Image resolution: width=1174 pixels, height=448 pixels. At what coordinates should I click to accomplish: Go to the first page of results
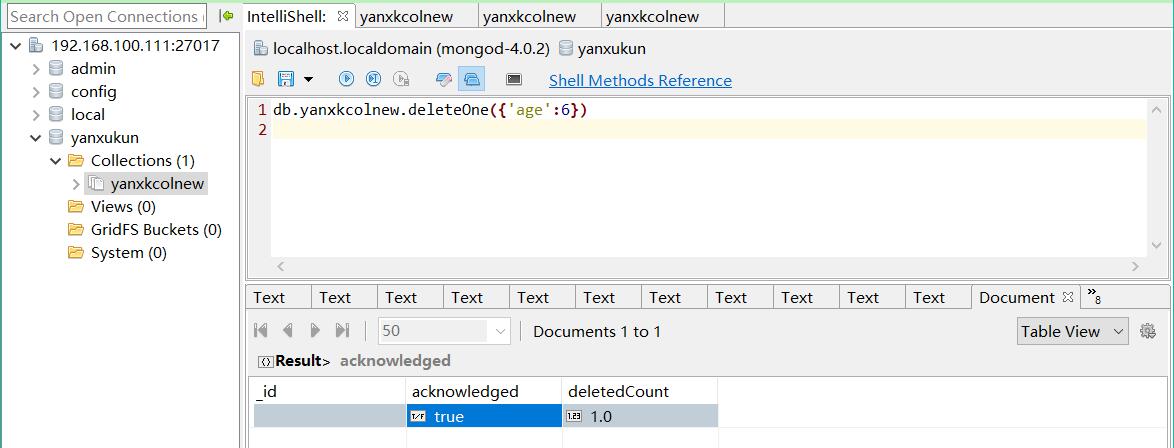[x=261, y=330]
